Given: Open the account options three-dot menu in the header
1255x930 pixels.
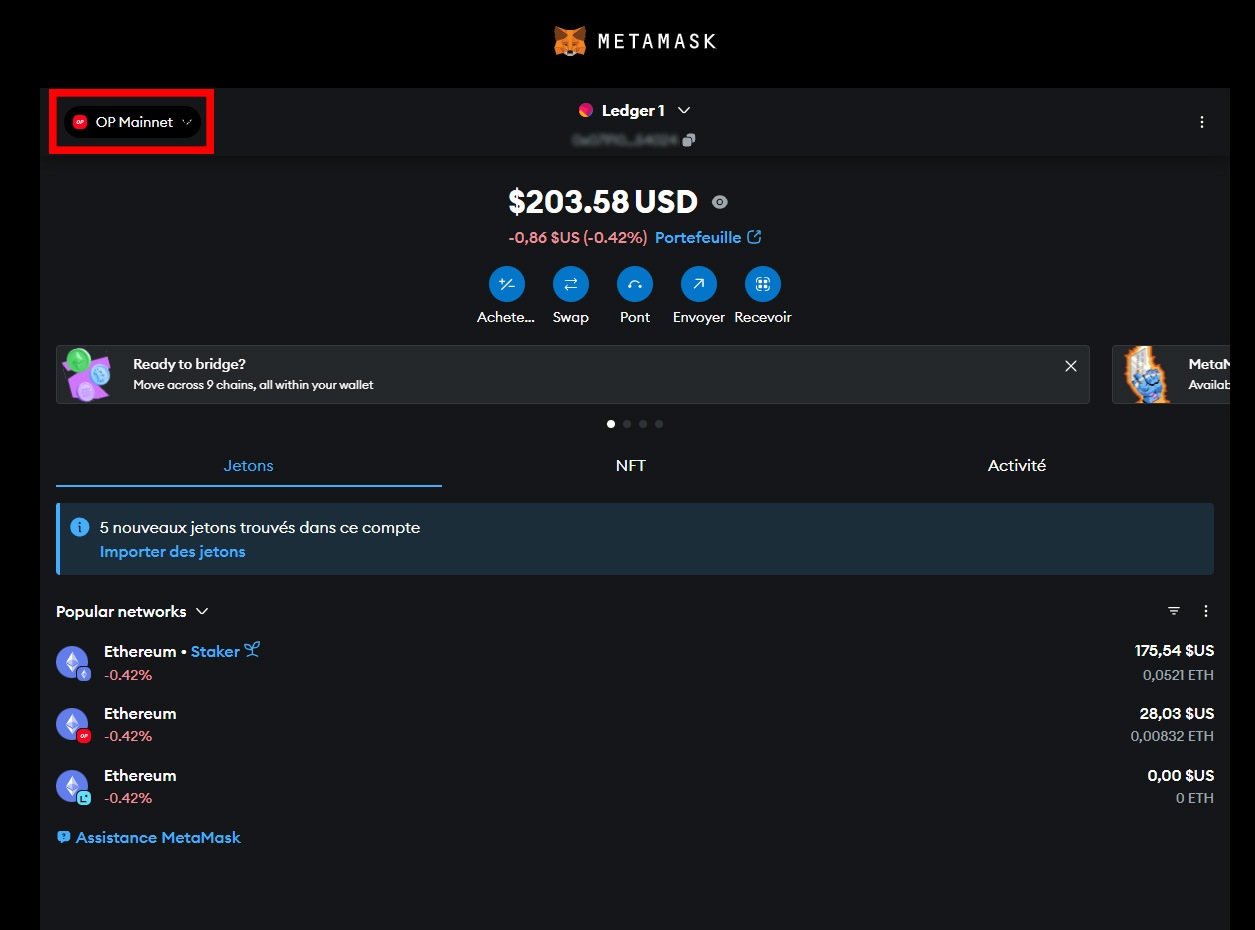Looking at the screenshot, I should click(x=1202, y=122).
